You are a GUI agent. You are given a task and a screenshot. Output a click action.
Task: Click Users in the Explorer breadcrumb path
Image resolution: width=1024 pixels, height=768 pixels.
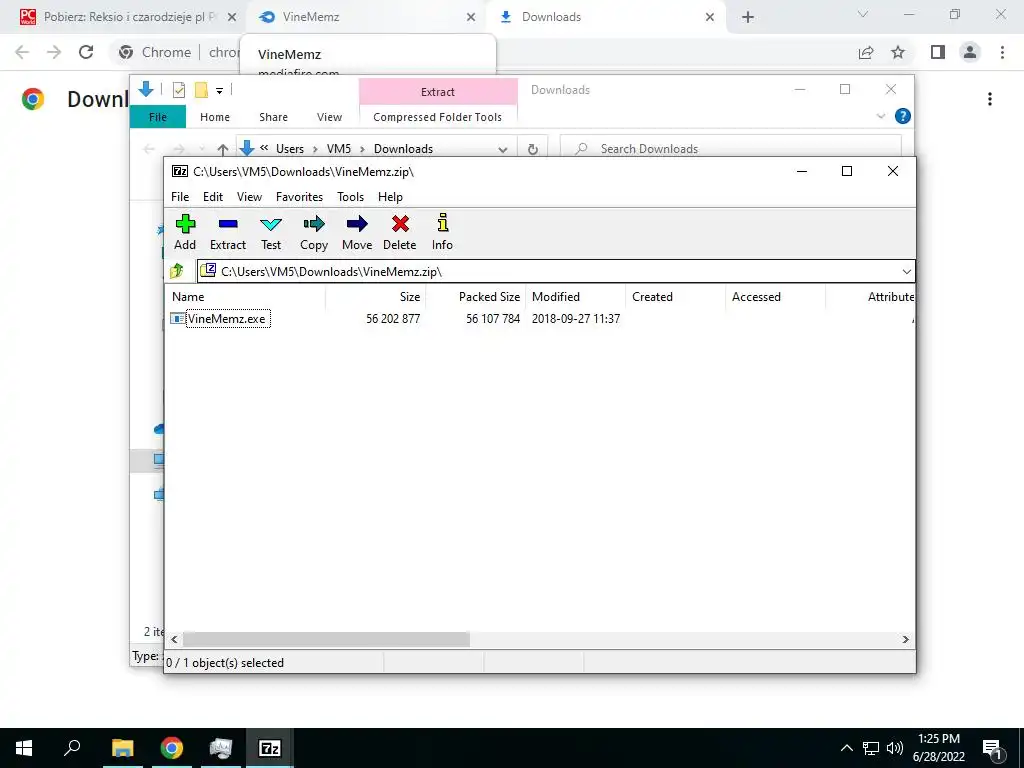tap(290, 149)
